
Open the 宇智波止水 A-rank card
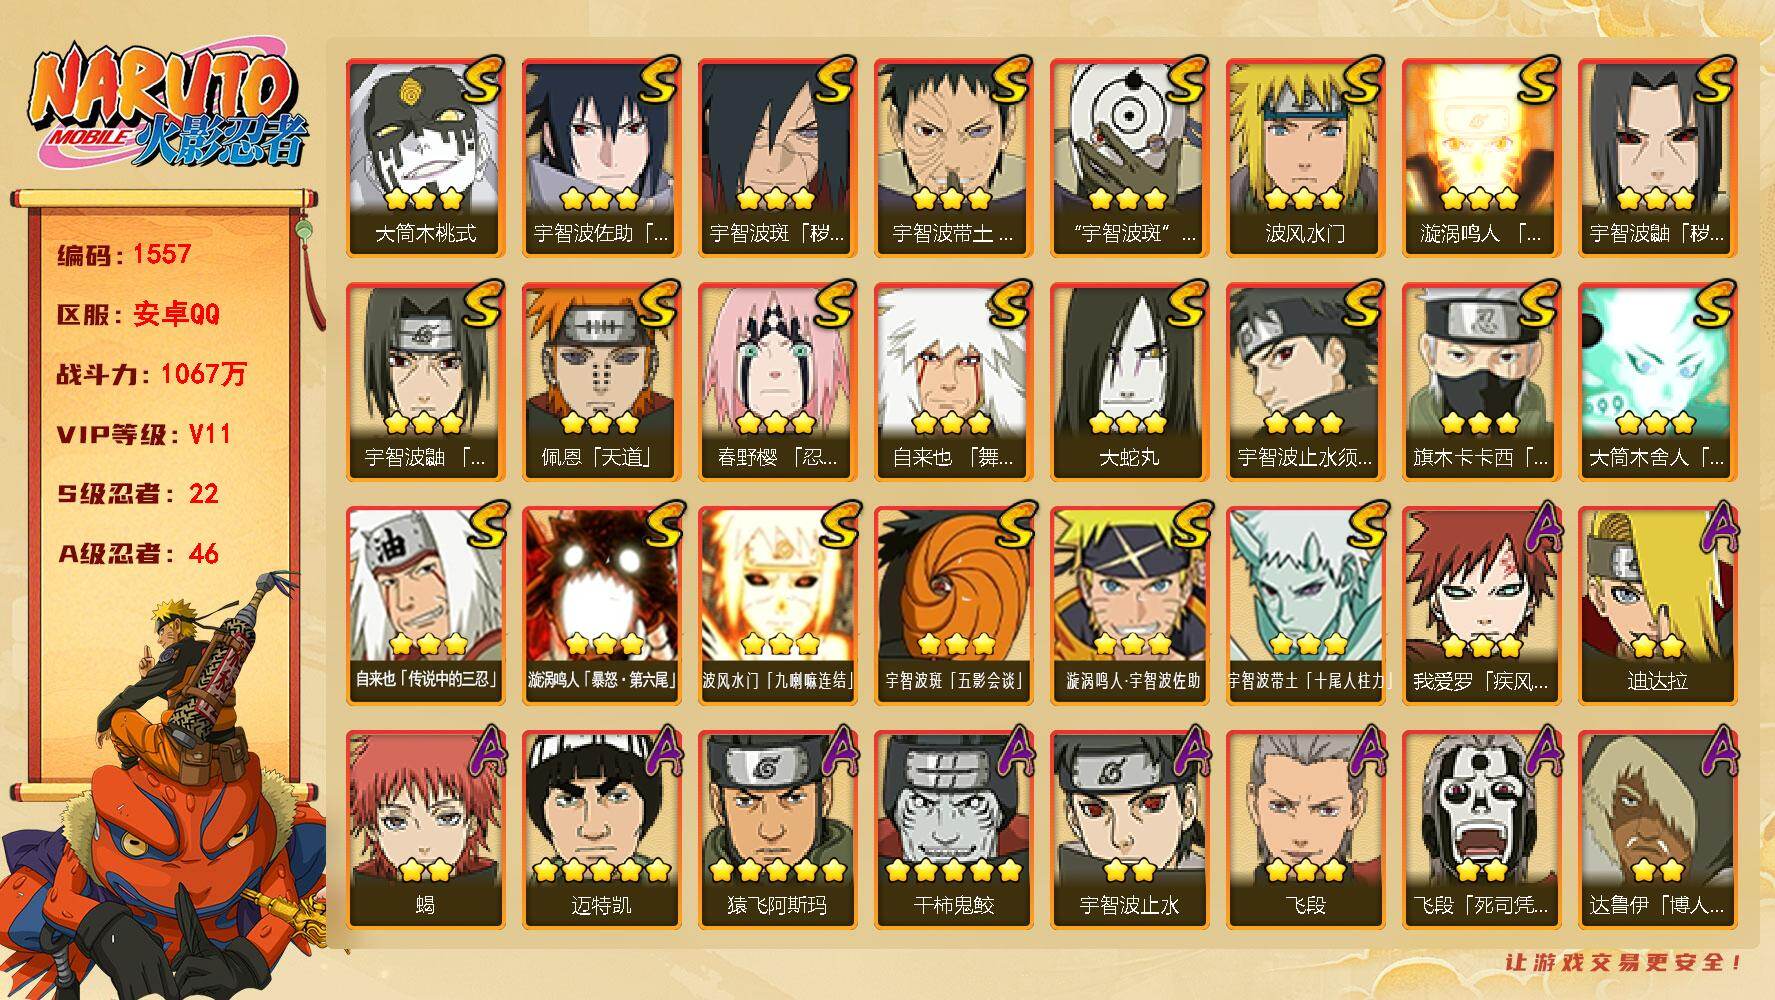click(1130, 830)
